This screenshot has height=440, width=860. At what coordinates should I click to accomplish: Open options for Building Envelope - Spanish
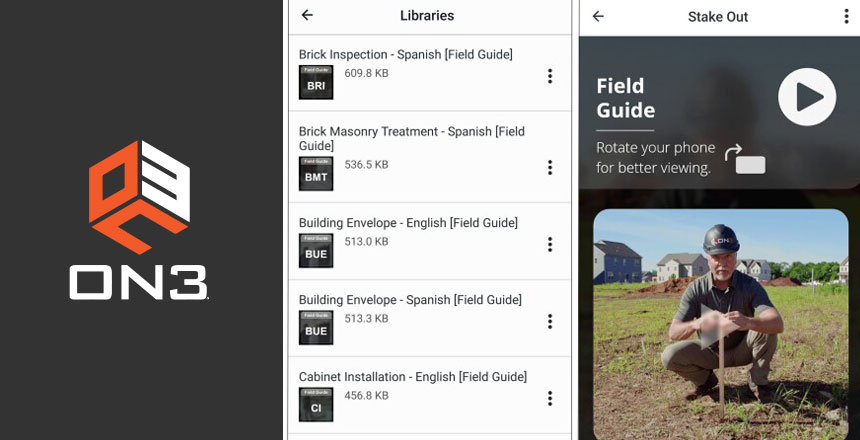[x=550, y=321]
